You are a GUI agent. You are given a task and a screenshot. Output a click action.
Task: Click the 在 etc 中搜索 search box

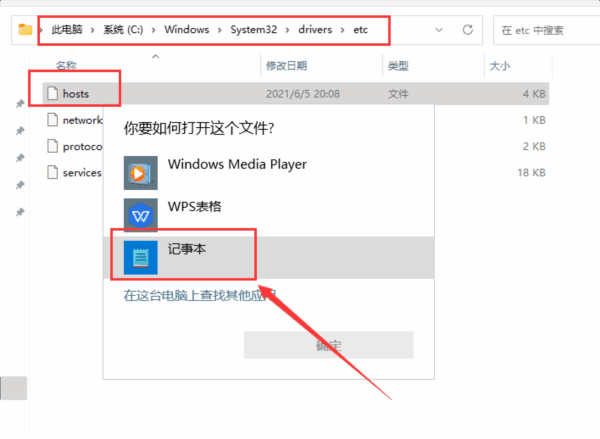540,30
